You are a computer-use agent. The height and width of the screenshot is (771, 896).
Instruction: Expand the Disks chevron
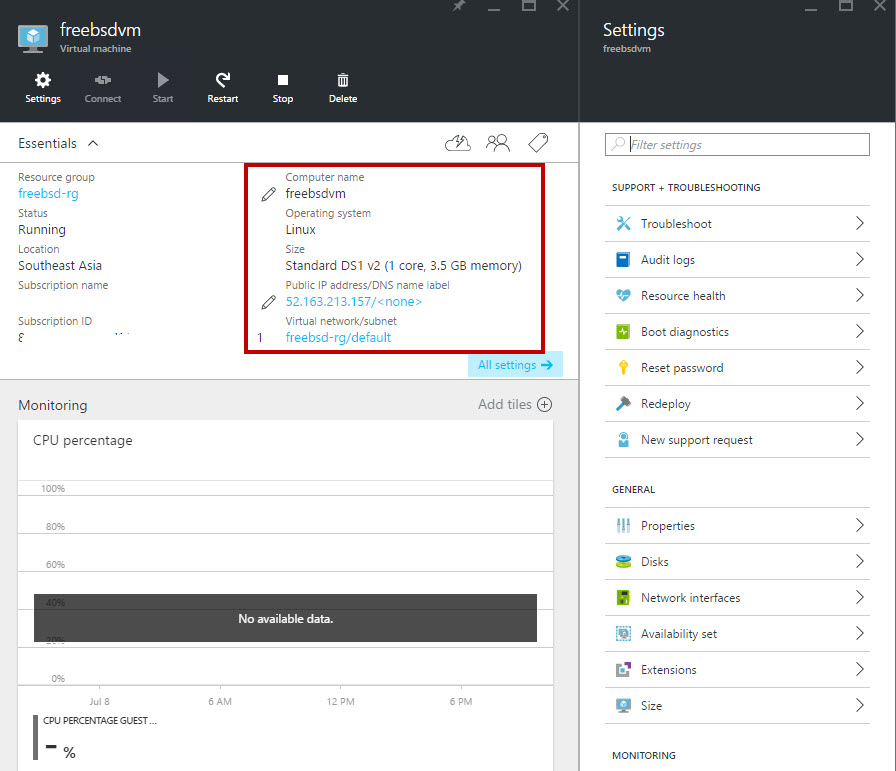point(859,561)
